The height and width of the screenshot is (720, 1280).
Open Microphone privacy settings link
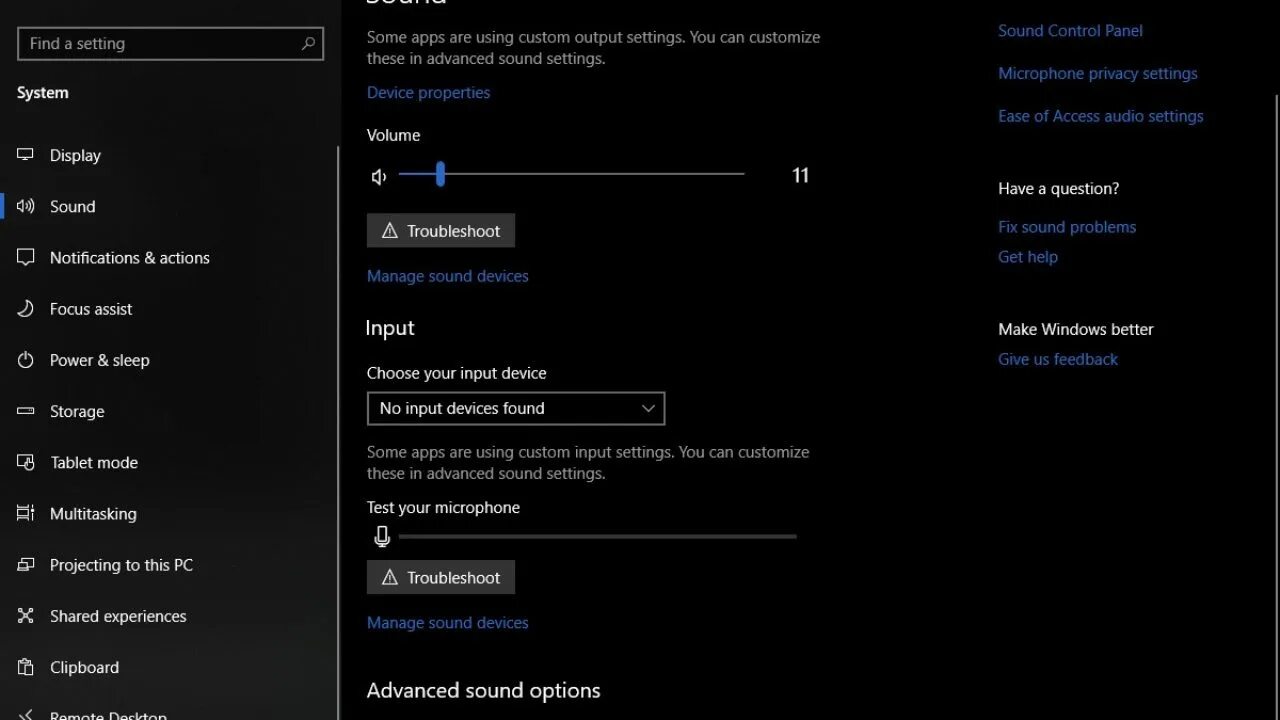[1097, 73]
